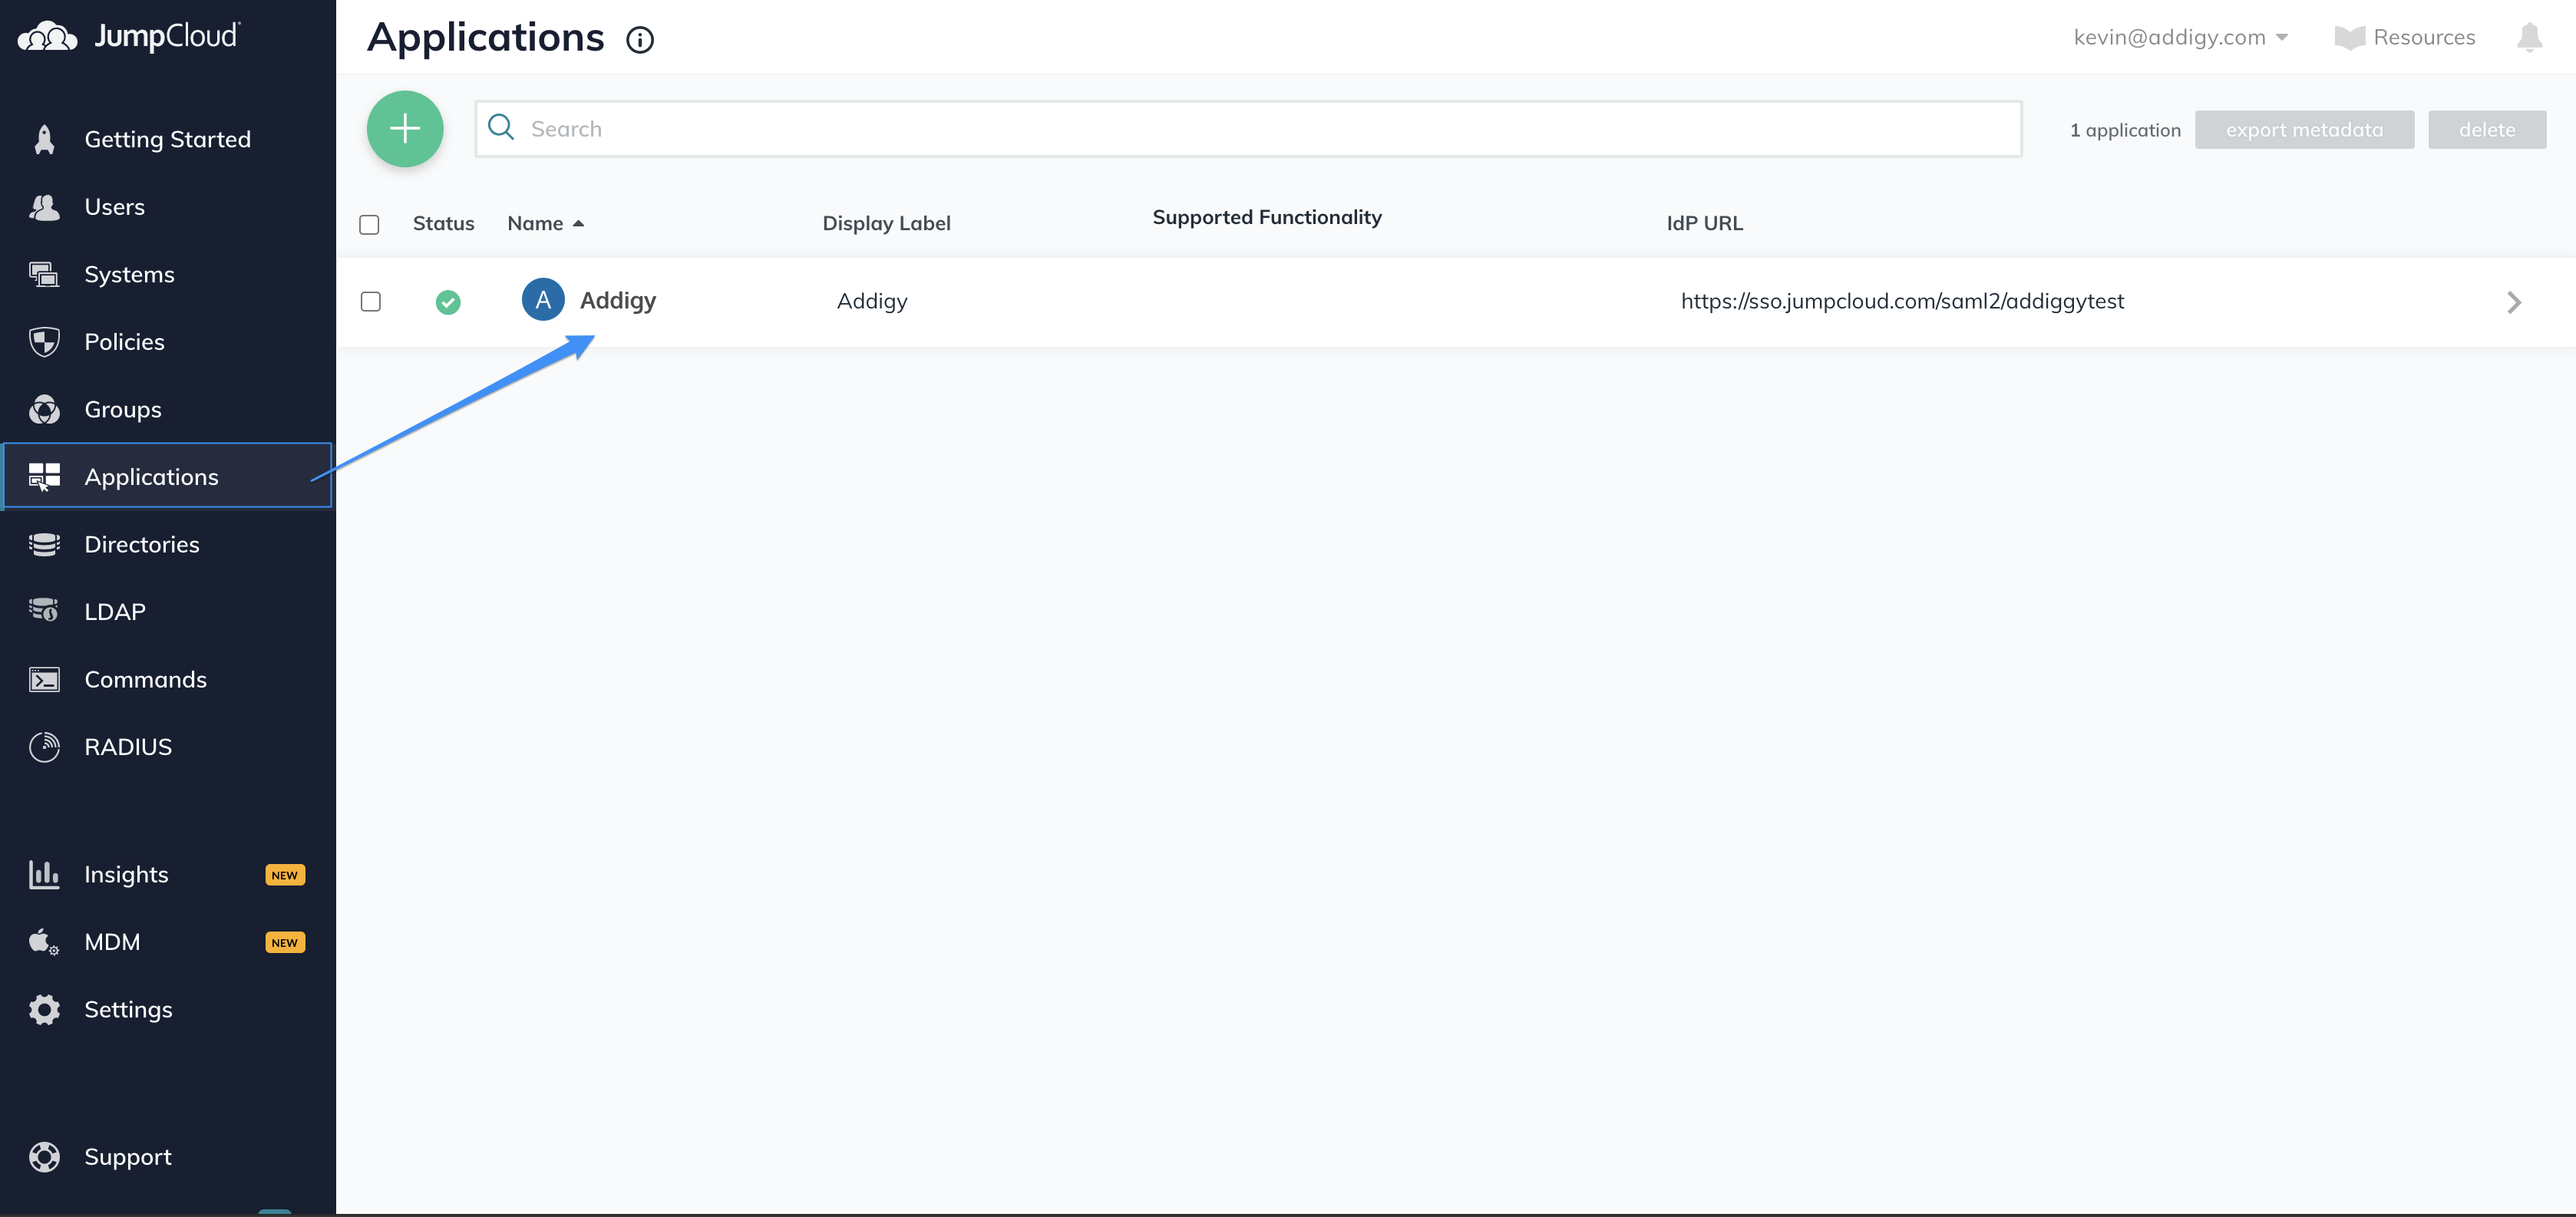This screenshot has width=2576, height=1217.
Task: Click the JumpCloud logo
Action: coord(130,36)
